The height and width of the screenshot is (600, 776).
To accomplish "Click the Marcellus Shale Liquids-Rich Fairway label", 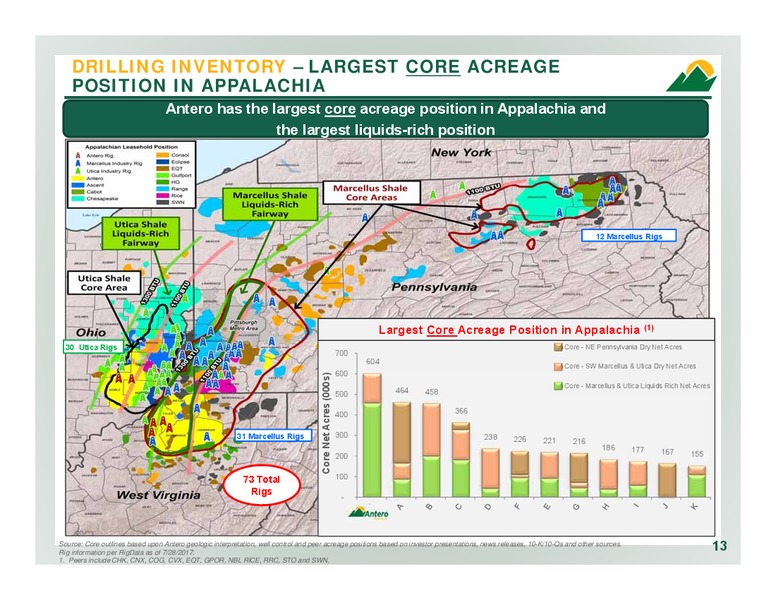I will (x=270, y=204).
